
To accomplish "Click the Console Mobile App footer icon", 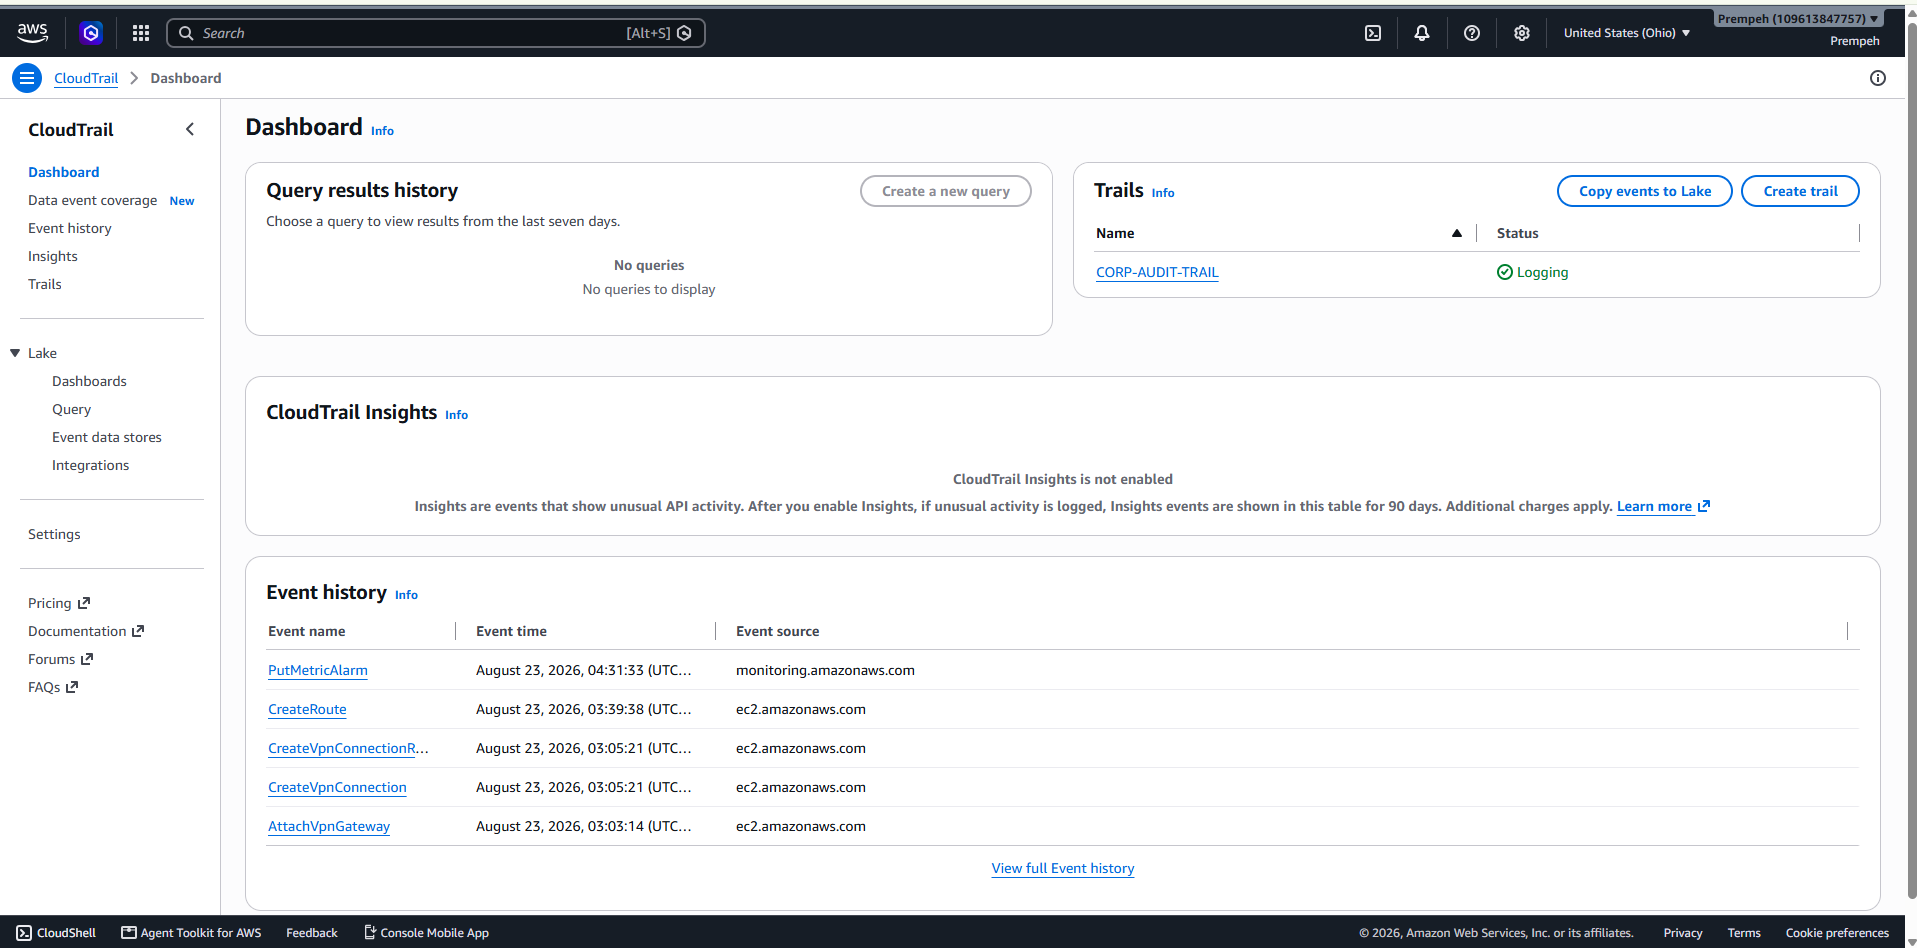I will point(370,933).
